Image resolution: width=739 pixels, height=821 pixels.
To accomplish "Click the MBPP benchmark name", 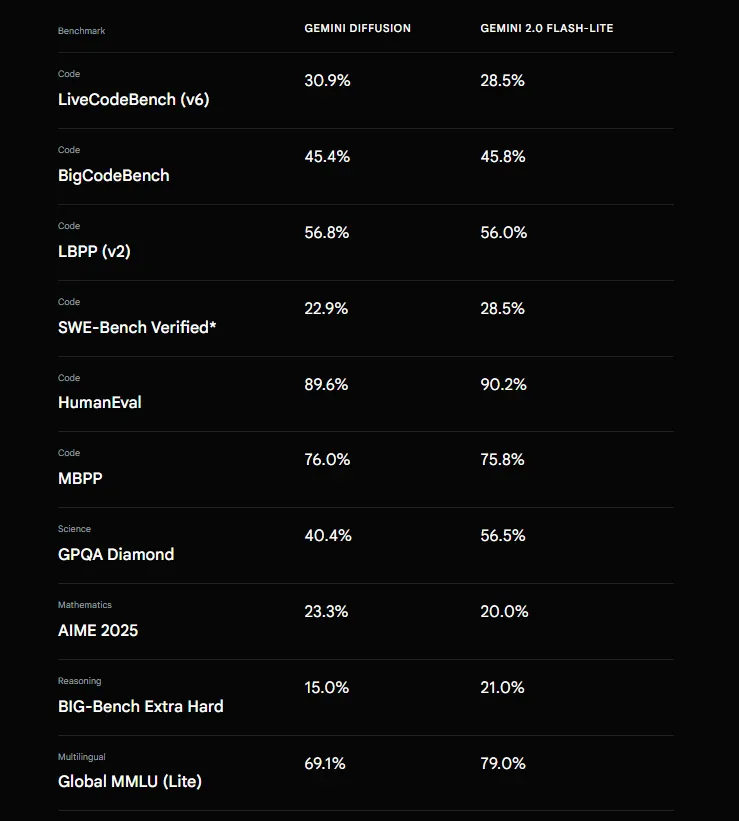I will tap(80, 478).
